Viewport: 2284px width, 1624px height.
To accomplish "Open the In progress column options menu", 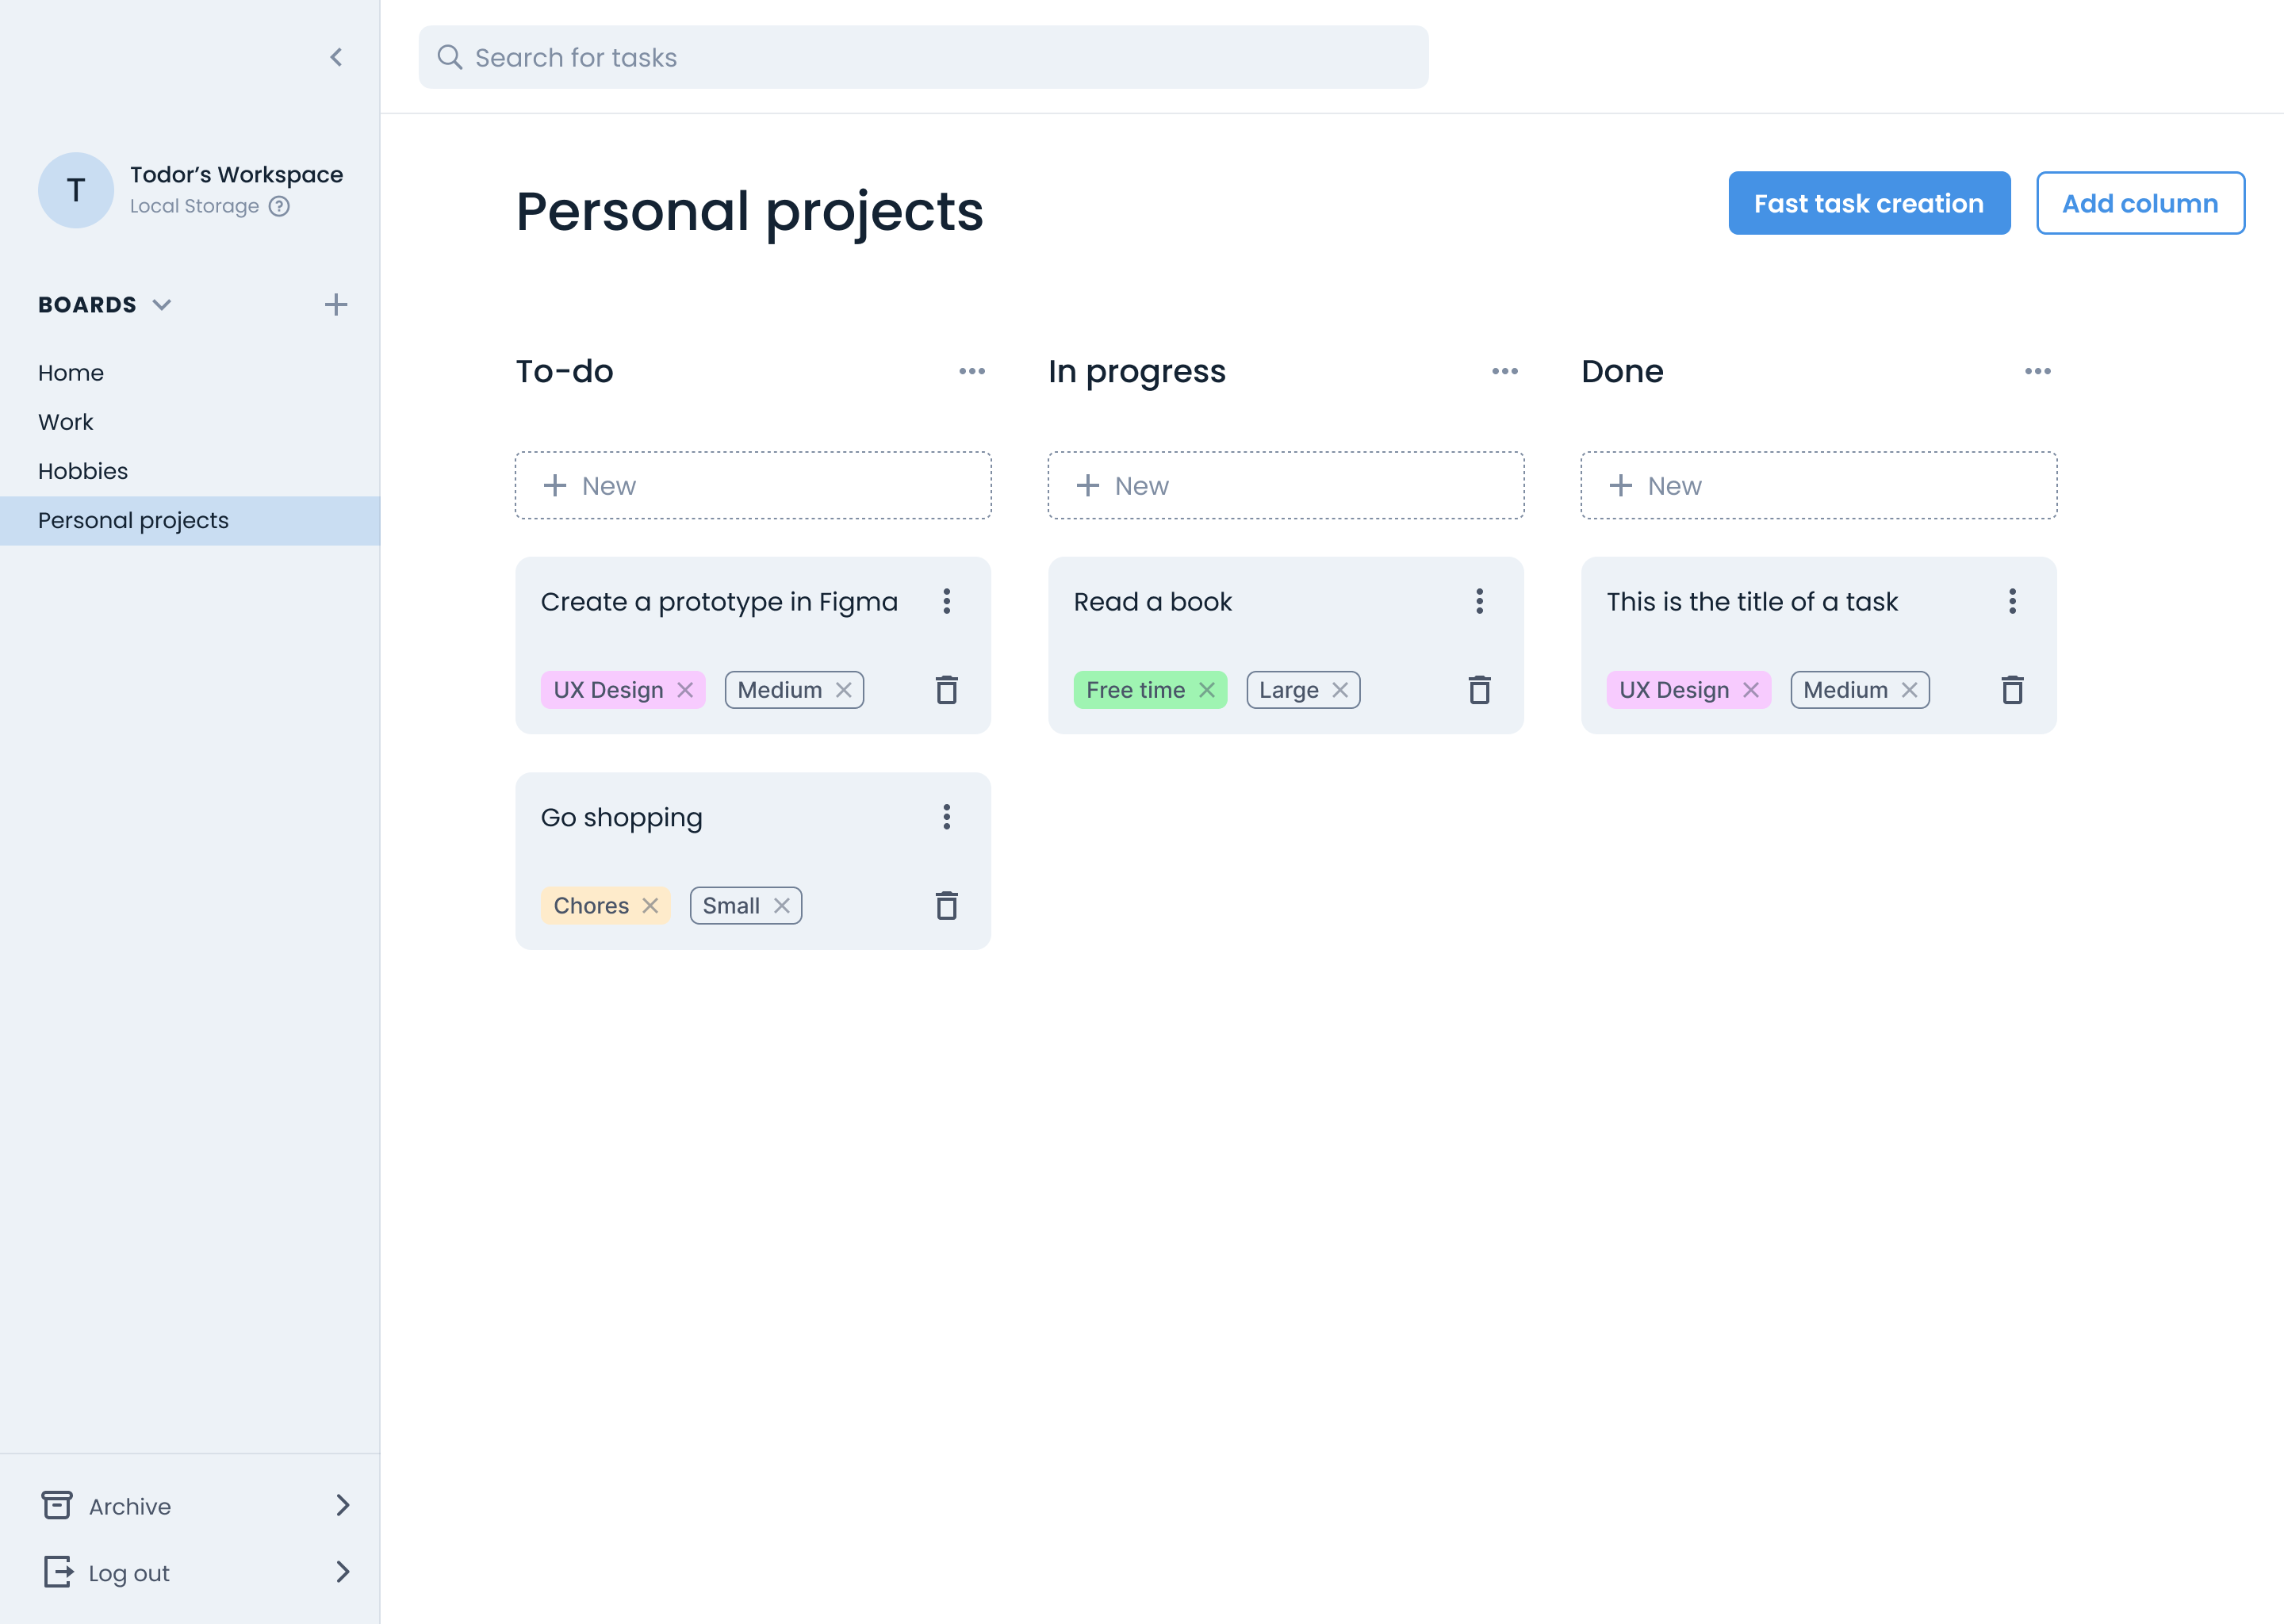I will point(1505,371).
